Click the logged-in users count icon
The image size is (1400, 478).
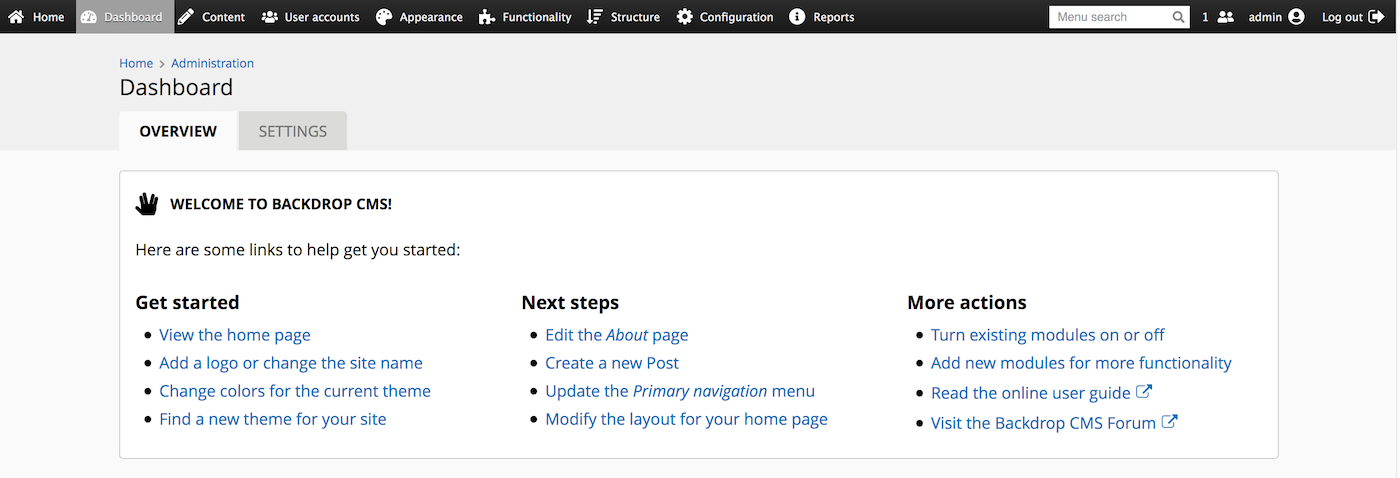click(x=1225, y=17)
